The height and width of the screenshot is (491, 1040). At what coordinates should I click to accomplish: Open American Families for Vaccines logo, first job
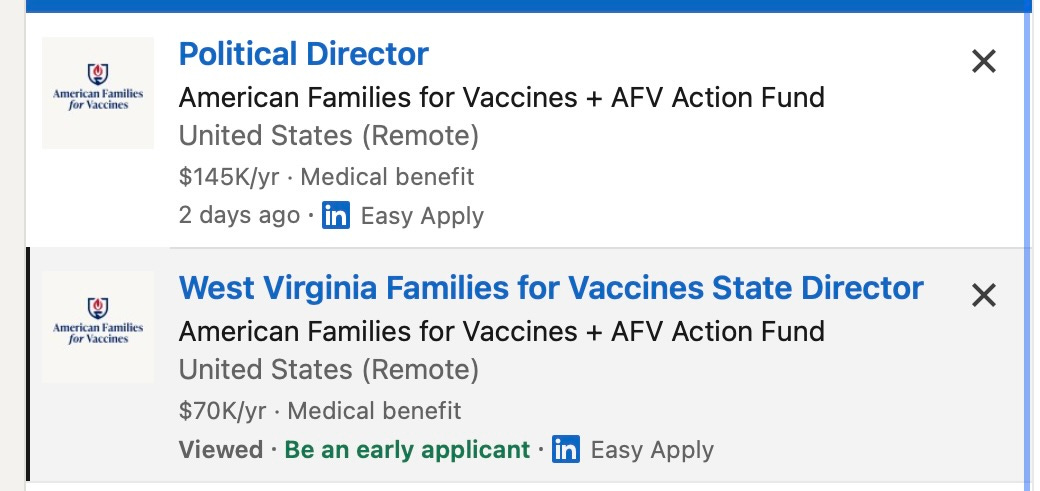click(x=98, y=93)
